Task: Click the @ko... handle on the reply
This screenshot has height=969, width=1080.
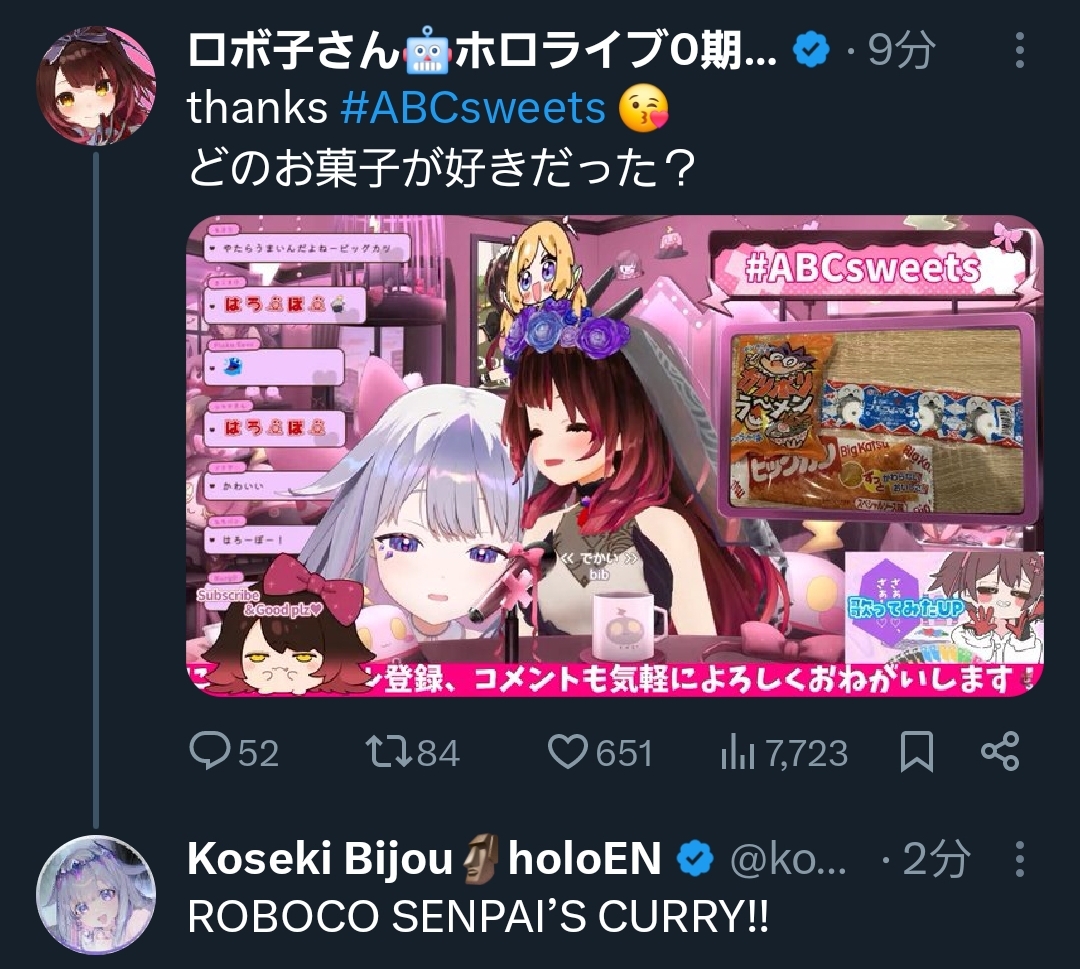Action: [788, 859]
